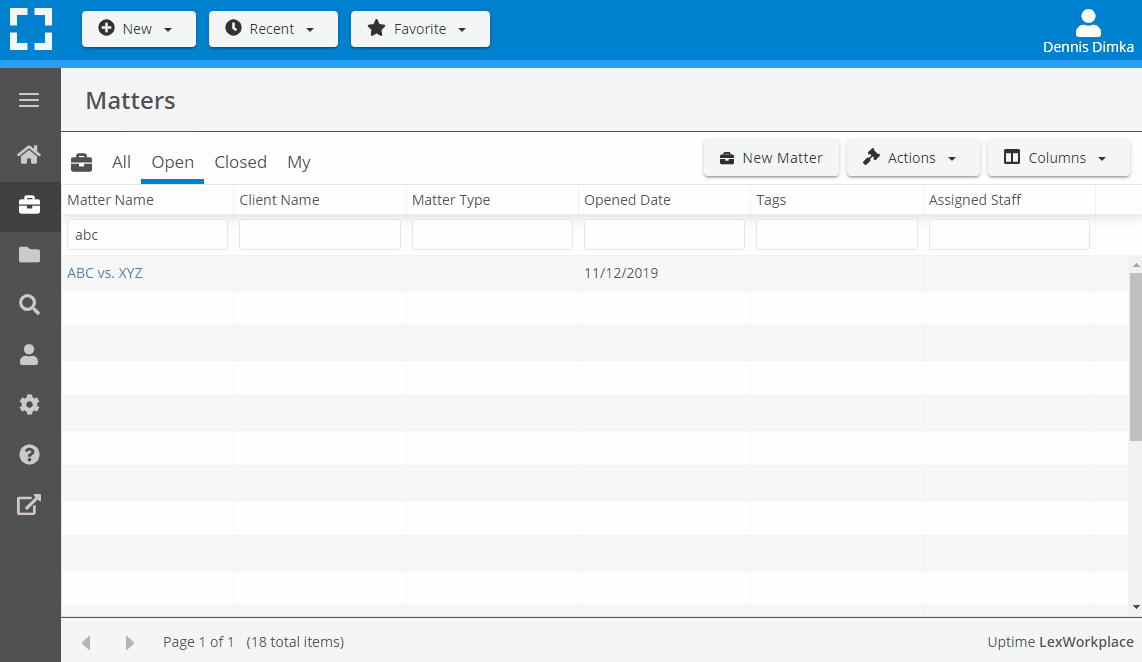Open the matter ABC vs. XYZ

pyautogui.click(x=104, y=272)
